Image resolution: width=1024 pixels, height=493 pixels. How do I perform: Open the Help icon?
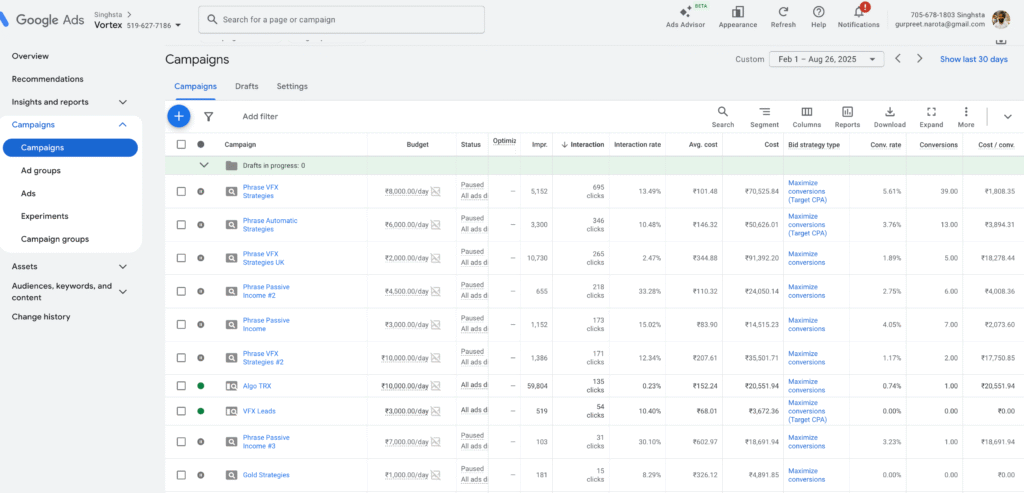[818, 12]
